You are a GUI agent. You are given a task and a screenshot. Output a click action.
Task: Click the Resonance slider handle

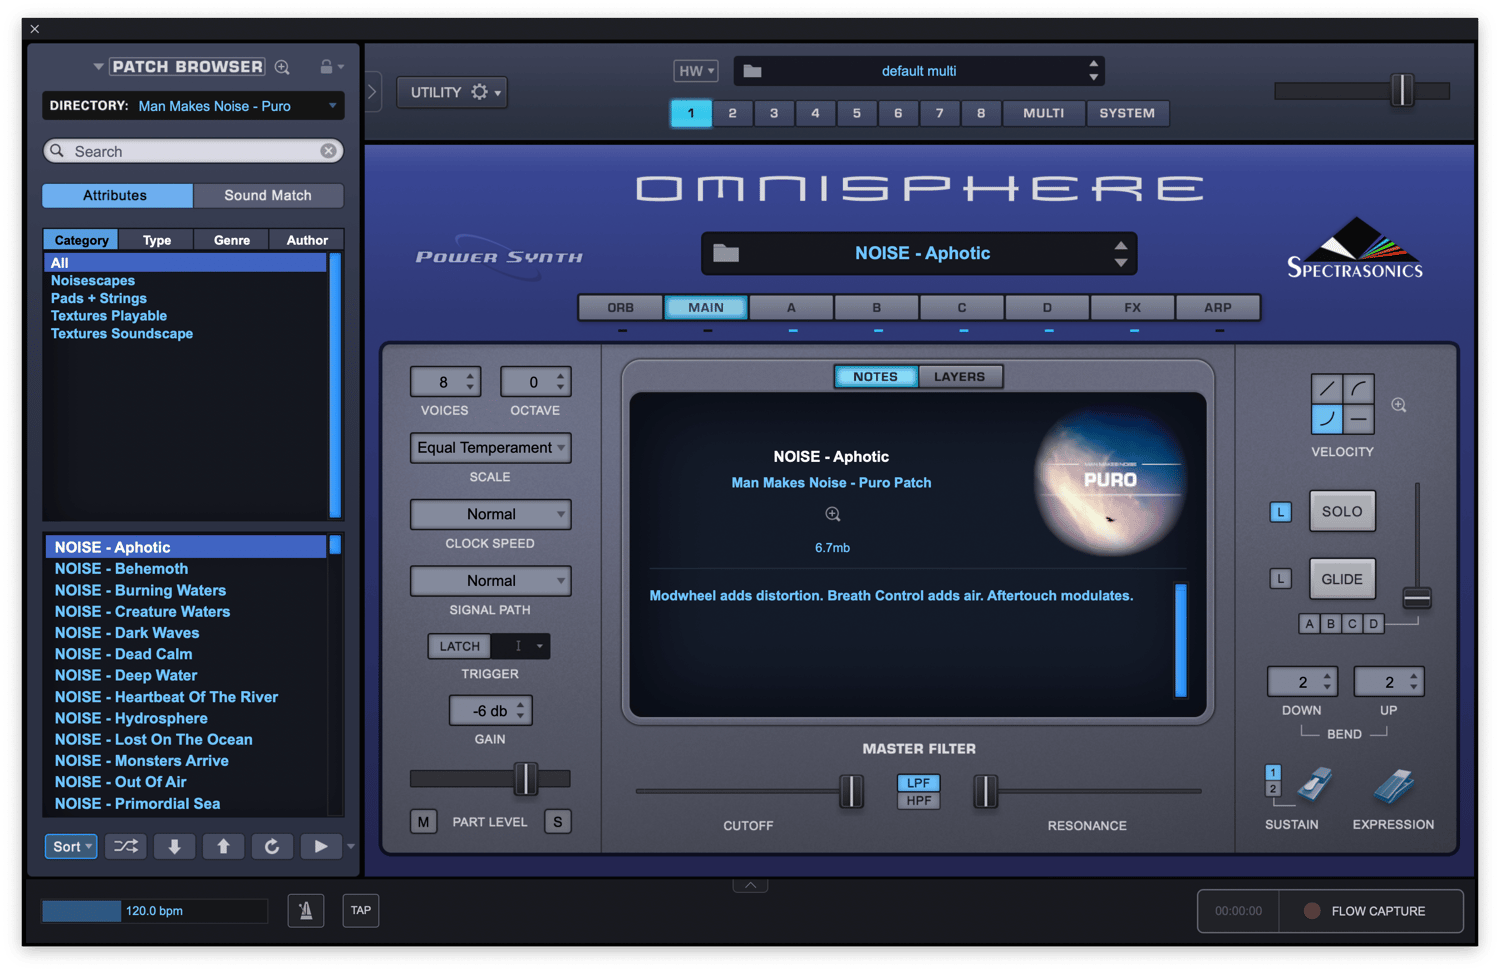pyautogui.click(x=986, y=791)
